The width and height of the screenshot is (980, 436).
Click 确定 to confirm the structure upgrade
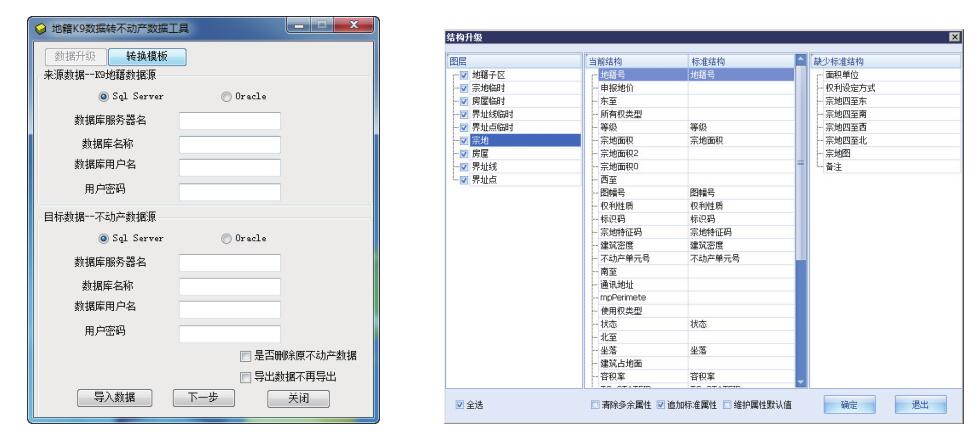pos(848,403)
